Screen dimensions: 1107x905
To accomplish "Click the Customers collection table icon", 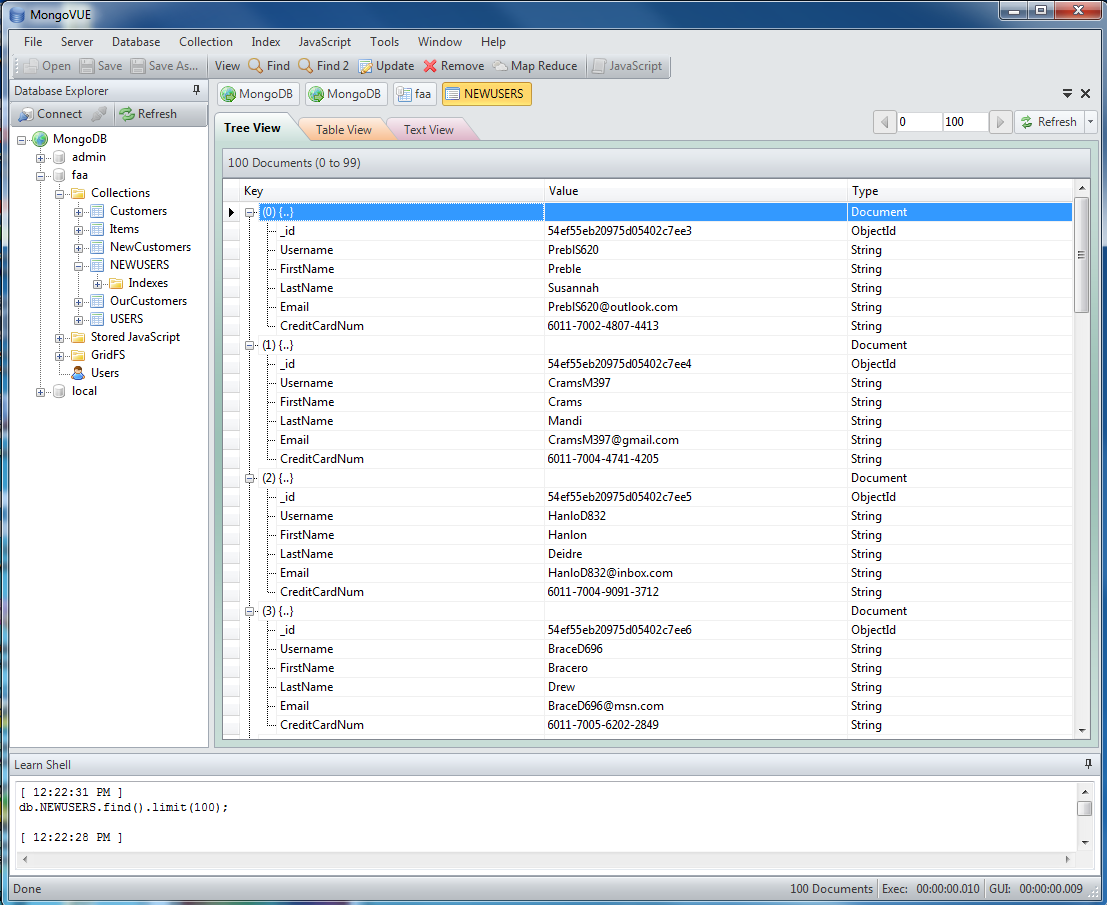I will tap(97, 211).
